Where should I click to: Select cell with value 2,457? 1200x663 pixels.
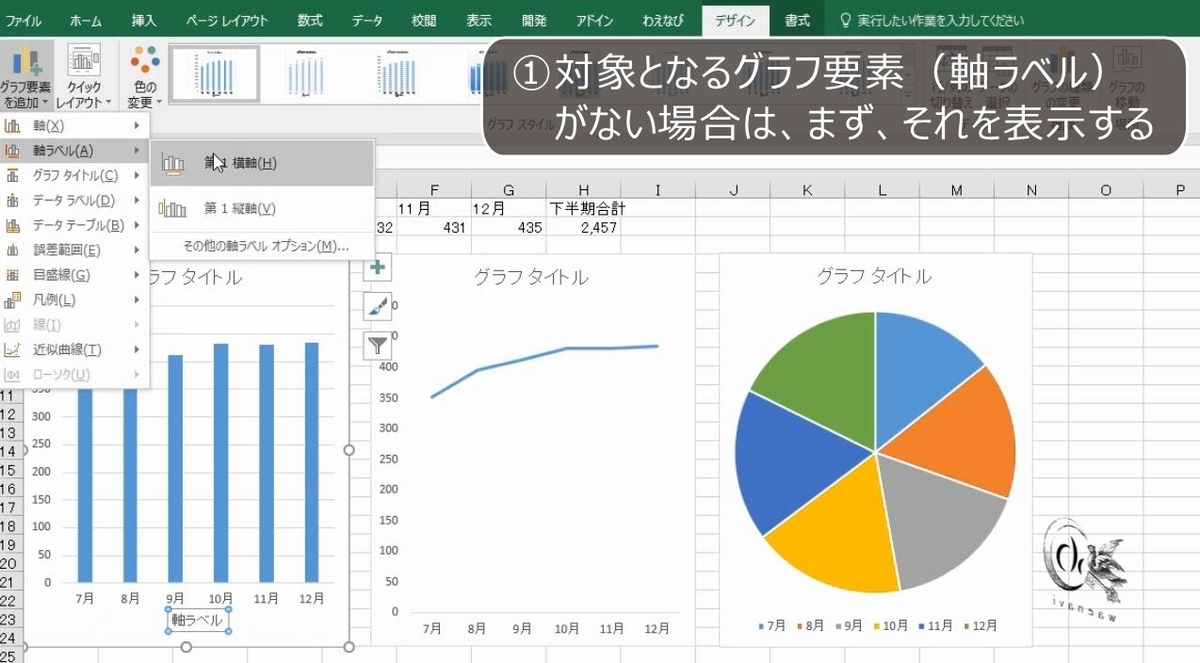[x=584, y=227]
